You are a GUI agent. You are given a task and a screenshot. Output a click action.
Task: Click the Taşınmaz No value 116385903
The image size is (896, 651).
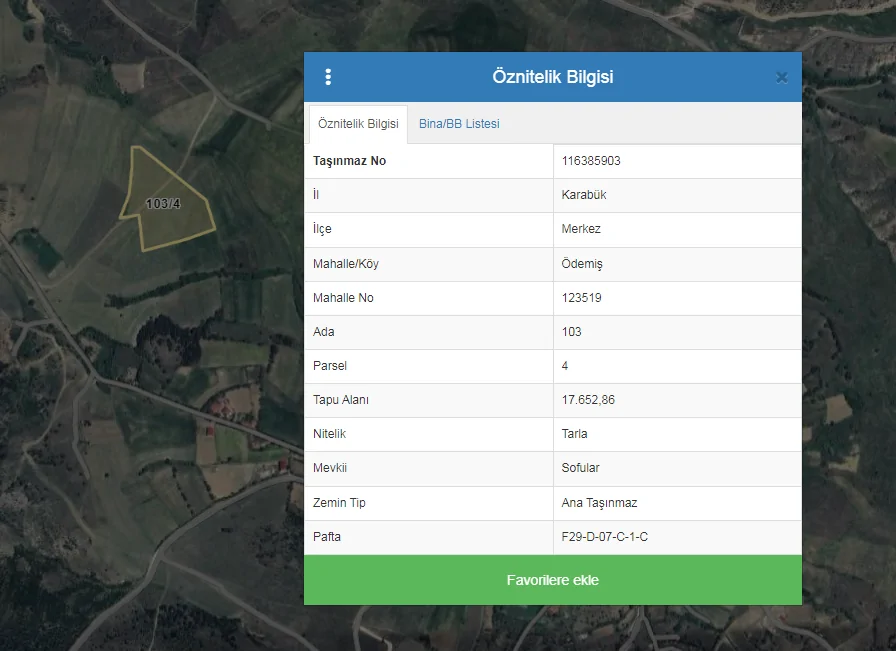click(591, 161)
